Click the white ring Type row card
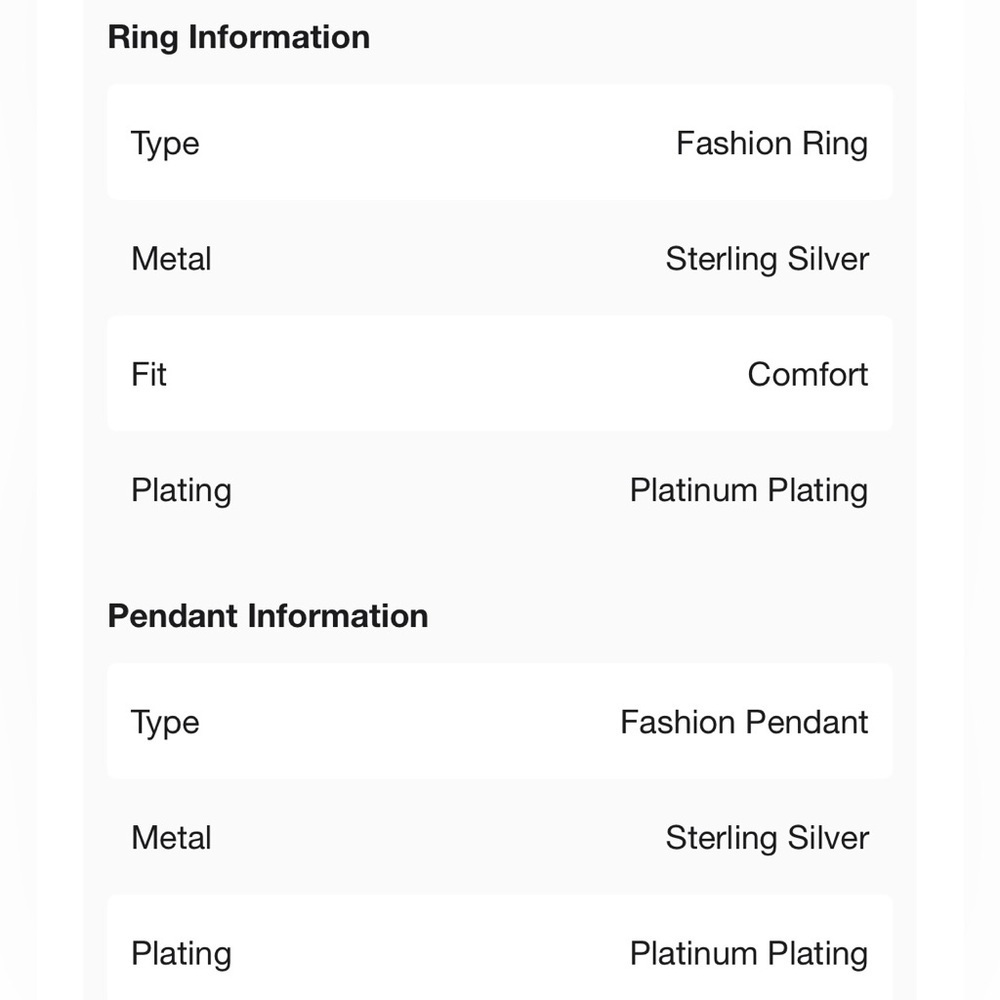The image size is (1000, 1000). point(499,142)
